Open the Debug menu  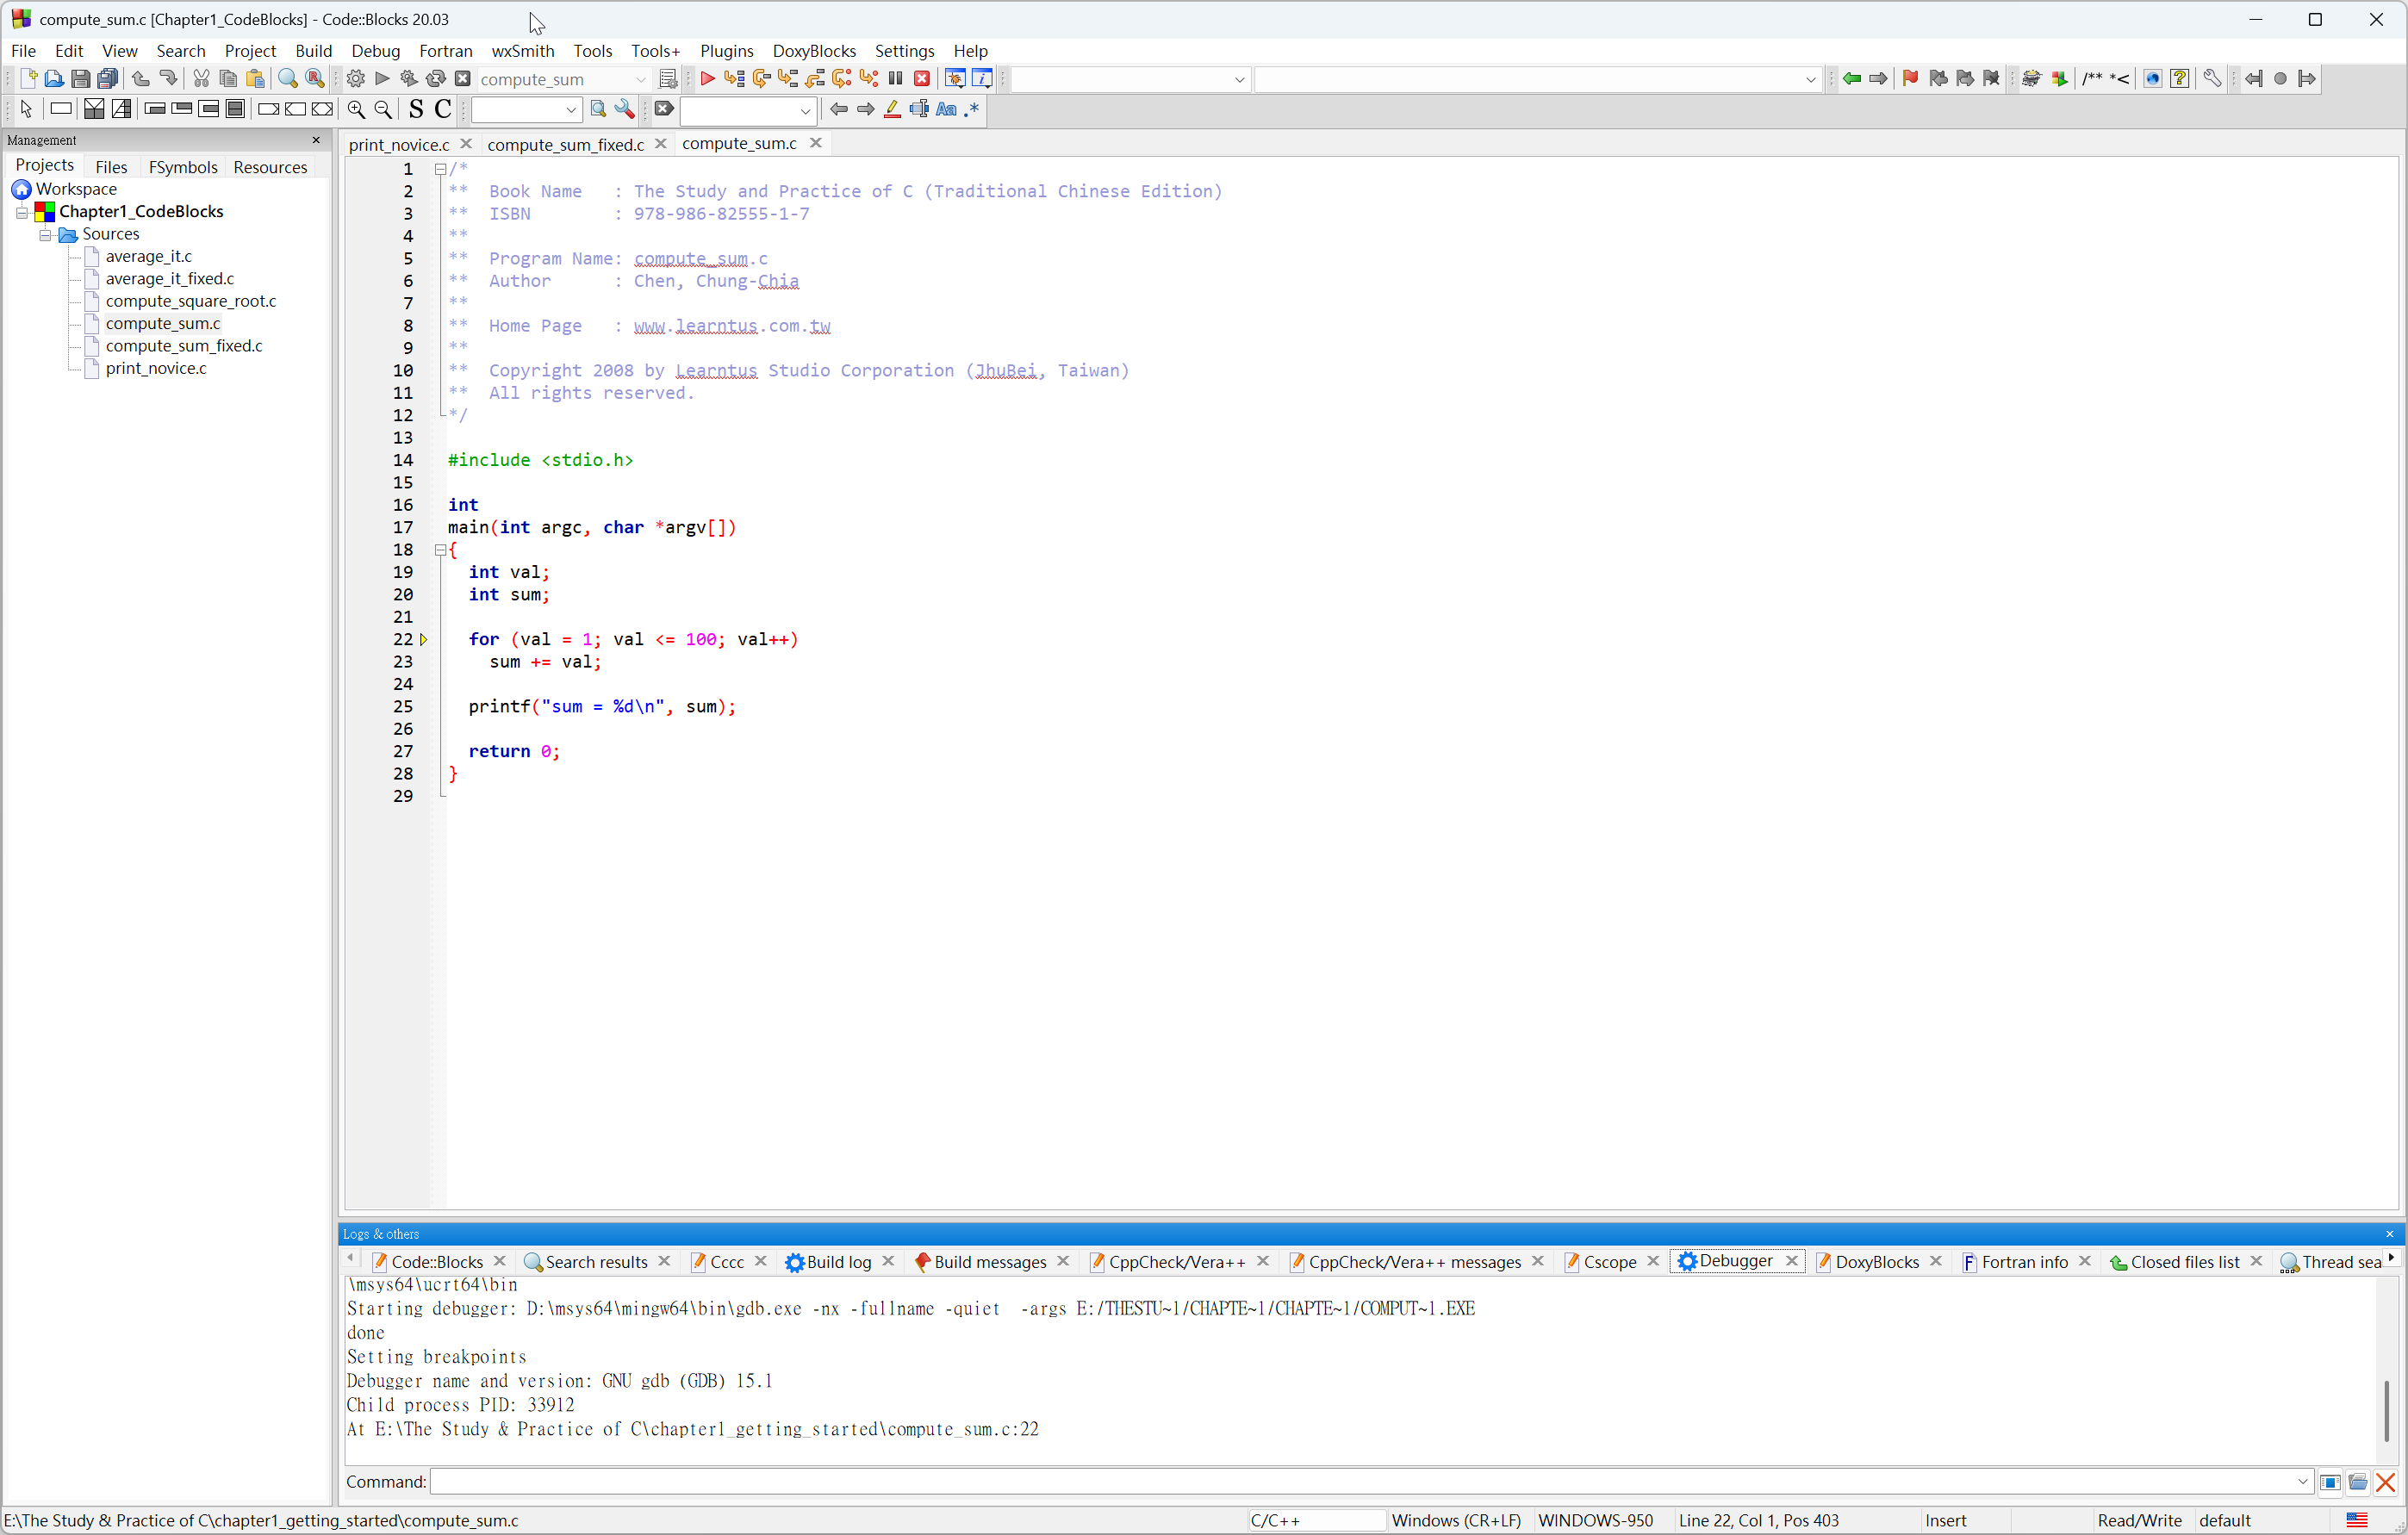point(375,51)
